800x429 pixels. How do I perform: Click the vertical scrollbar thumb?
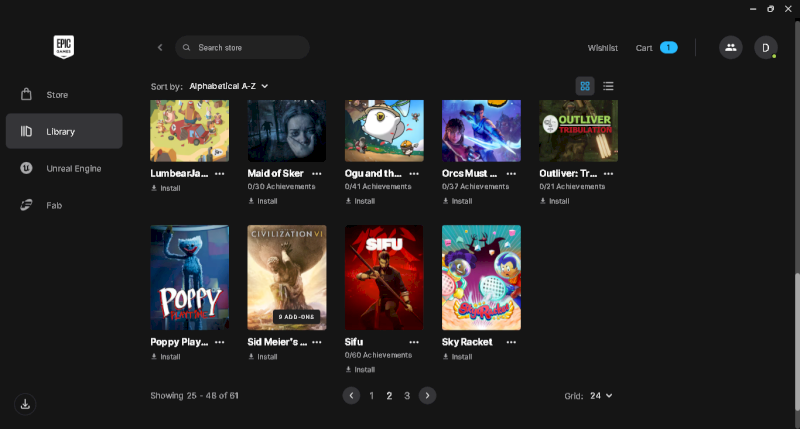[797, 342]
